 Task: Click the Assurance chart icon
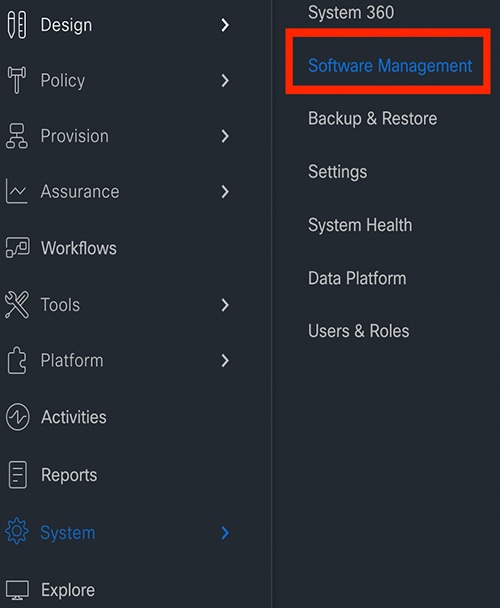[x=16, y=191]
